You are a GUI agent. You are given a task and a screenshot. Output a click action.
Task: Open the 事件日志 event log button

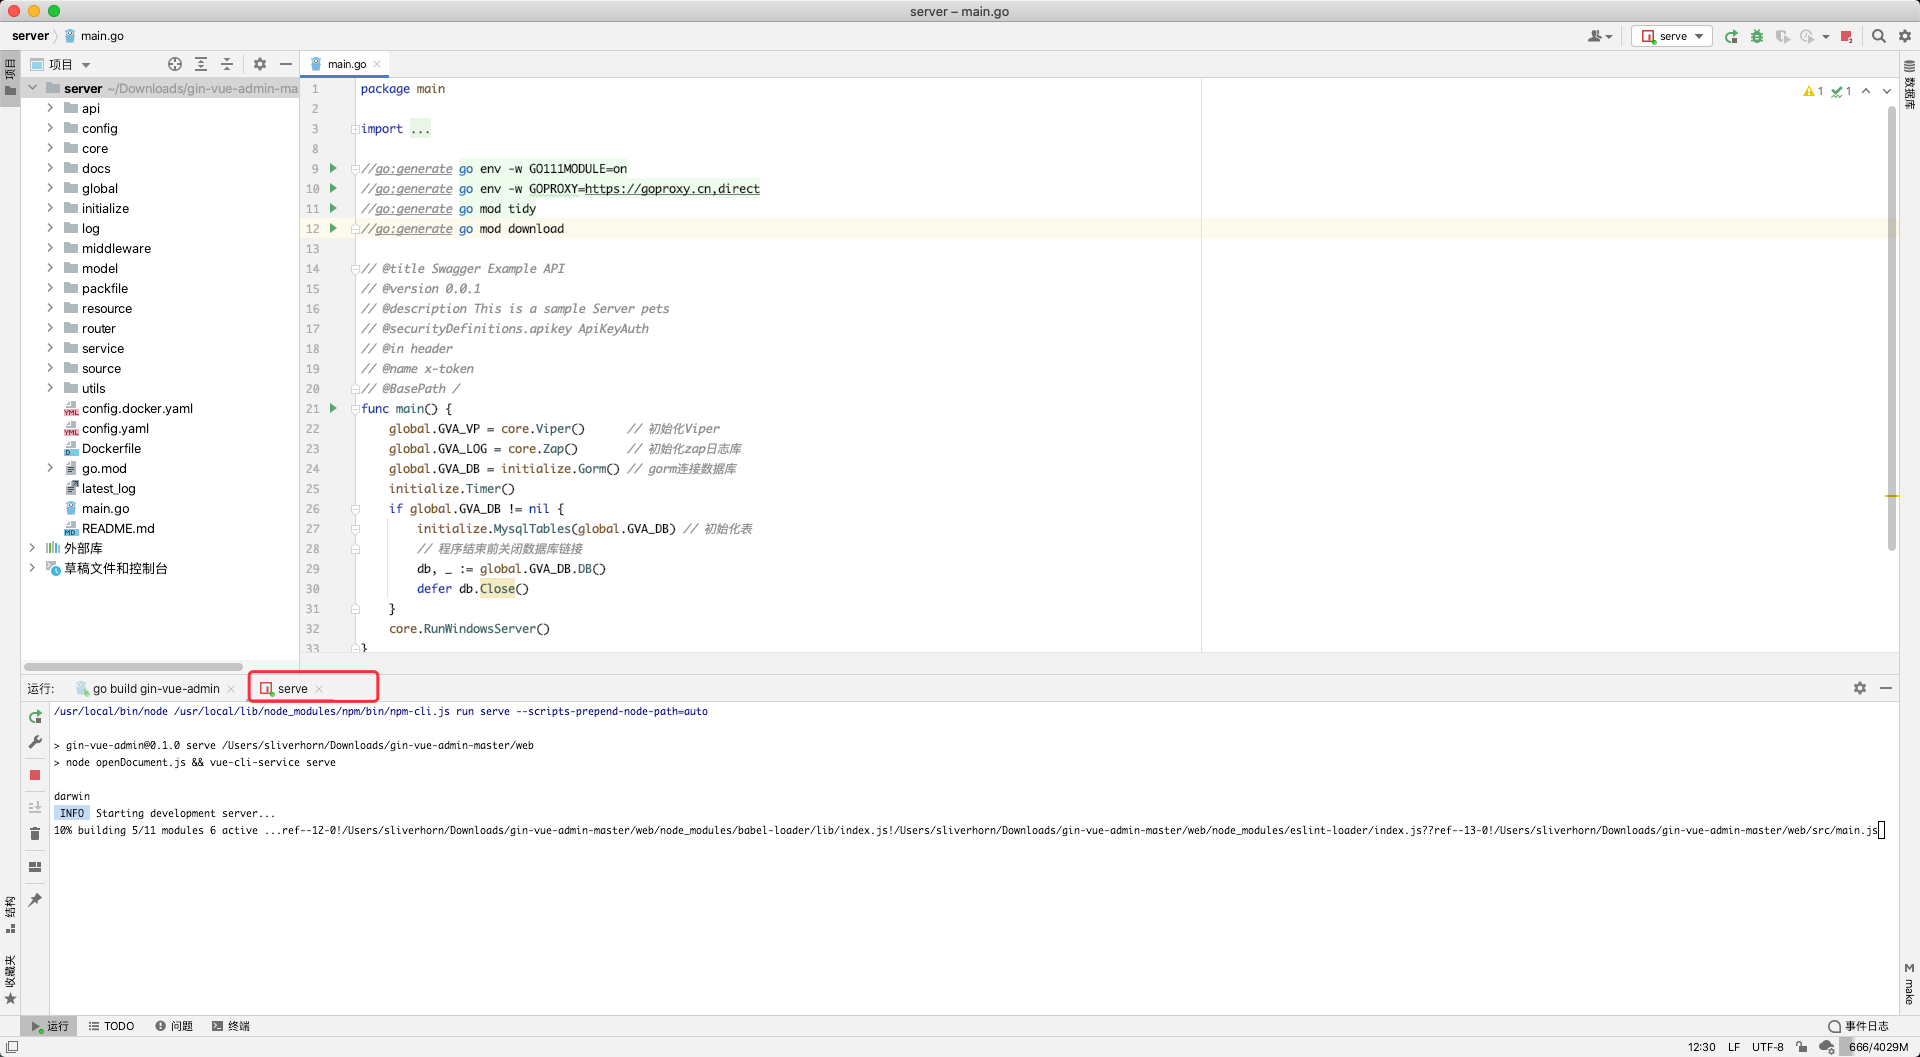1858,1026
